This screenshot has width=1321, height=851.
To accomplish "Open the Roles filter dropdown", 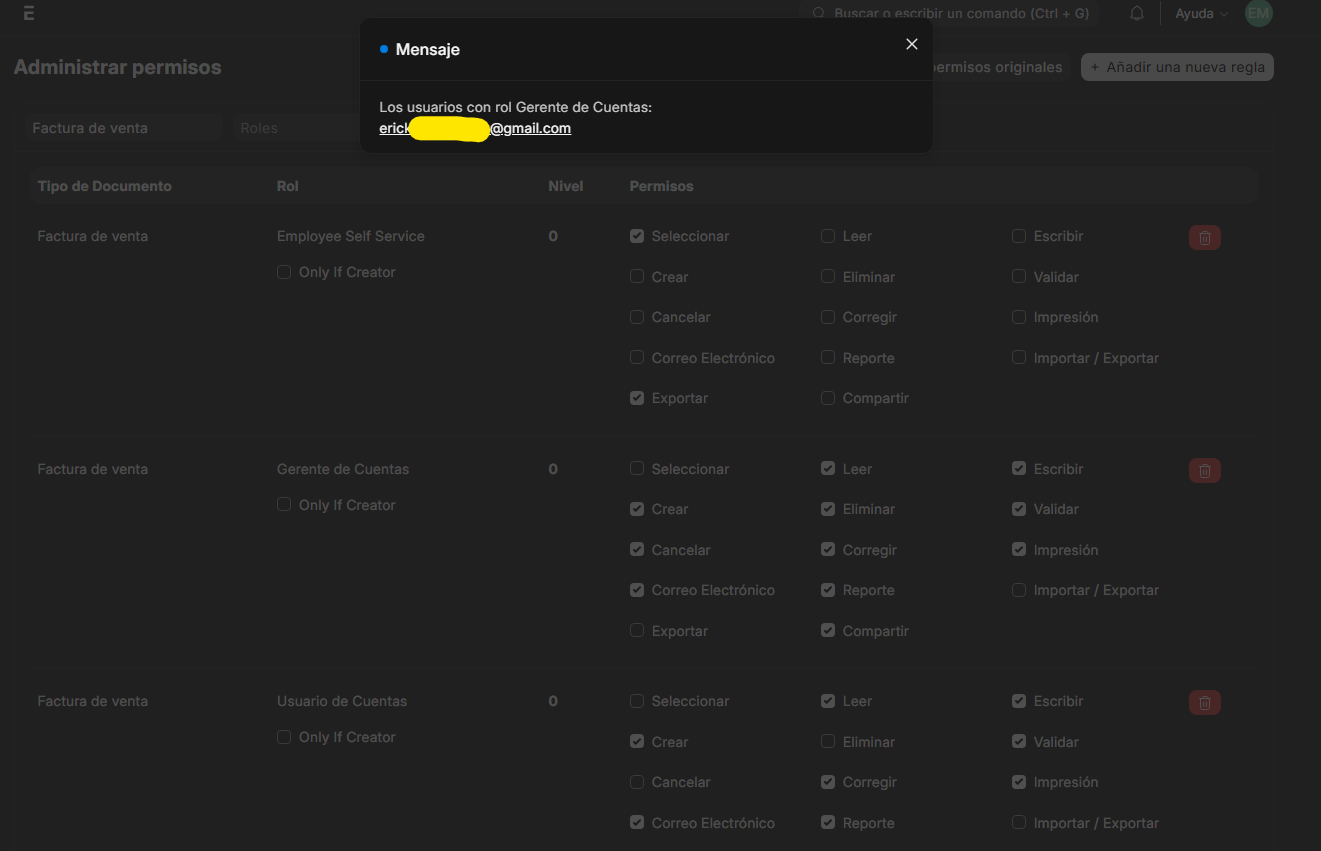I will tap(295, 128).
